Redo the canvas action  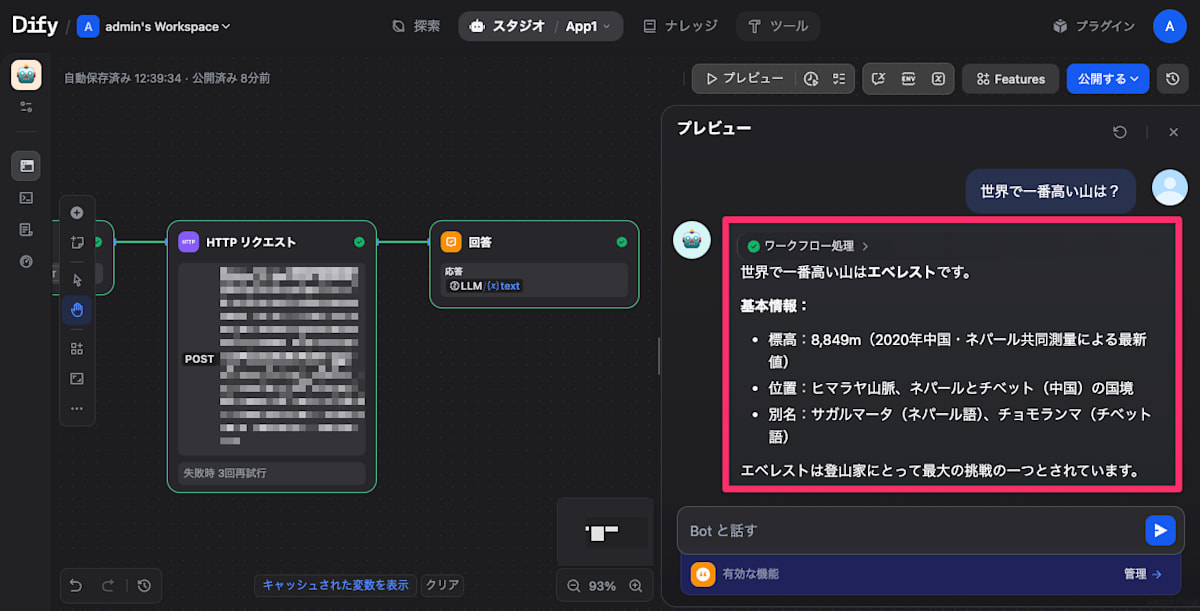pyautogui.click(x=107, y=586)
